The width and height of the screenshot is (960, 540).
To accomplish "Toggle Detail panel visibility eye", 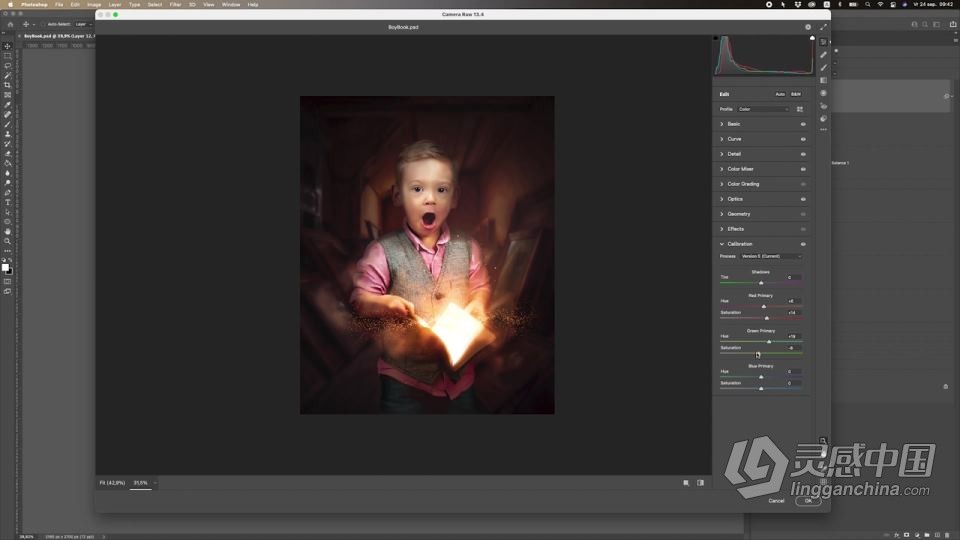I will point(803,154).
